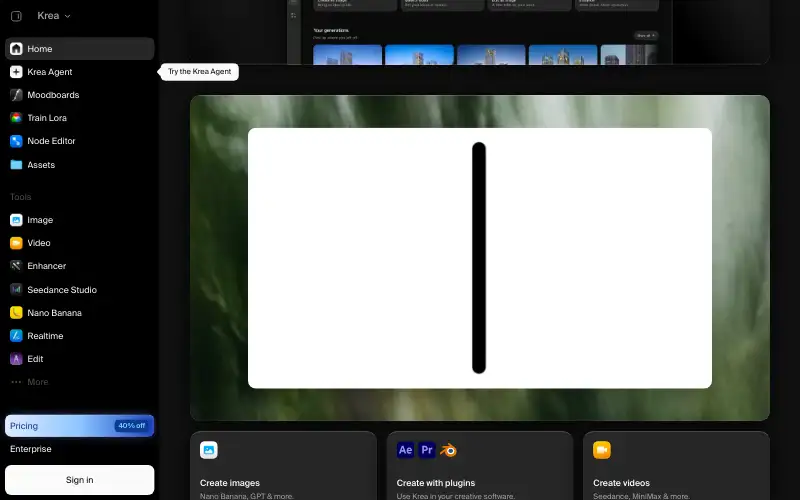Open Krea Agent via its plus icon

[x=16, y=72]
